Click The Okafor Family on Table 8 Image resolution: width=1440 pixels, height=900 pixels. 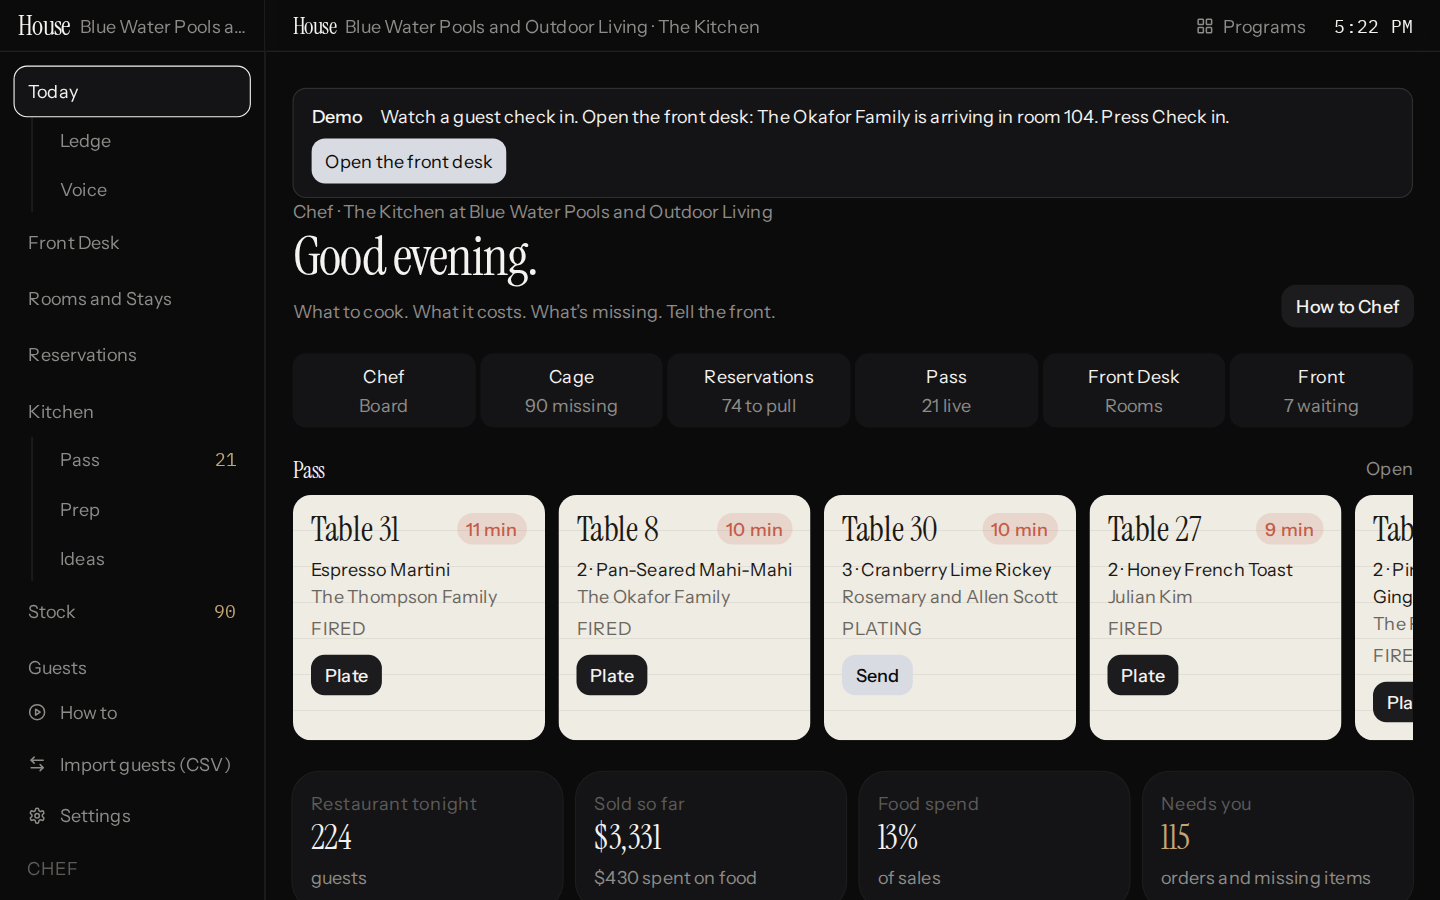tap(654, 597)
